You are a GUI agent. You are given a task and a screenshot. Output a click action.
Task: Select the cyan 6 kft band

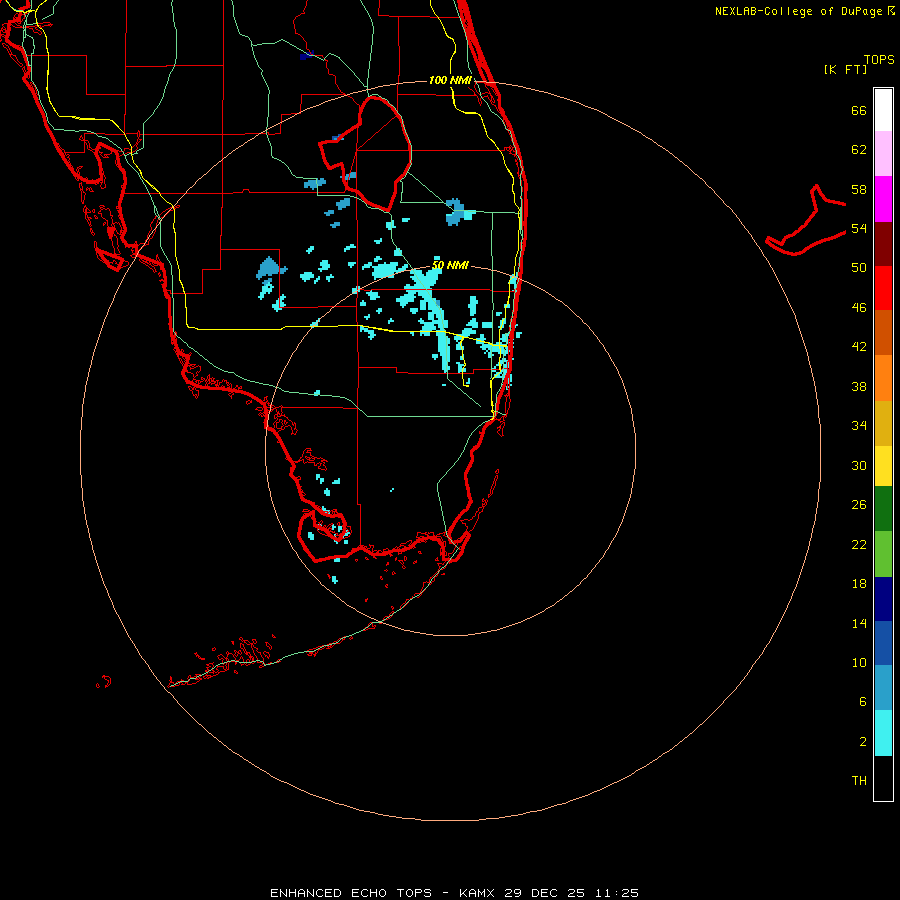click(x=883, y=733)
